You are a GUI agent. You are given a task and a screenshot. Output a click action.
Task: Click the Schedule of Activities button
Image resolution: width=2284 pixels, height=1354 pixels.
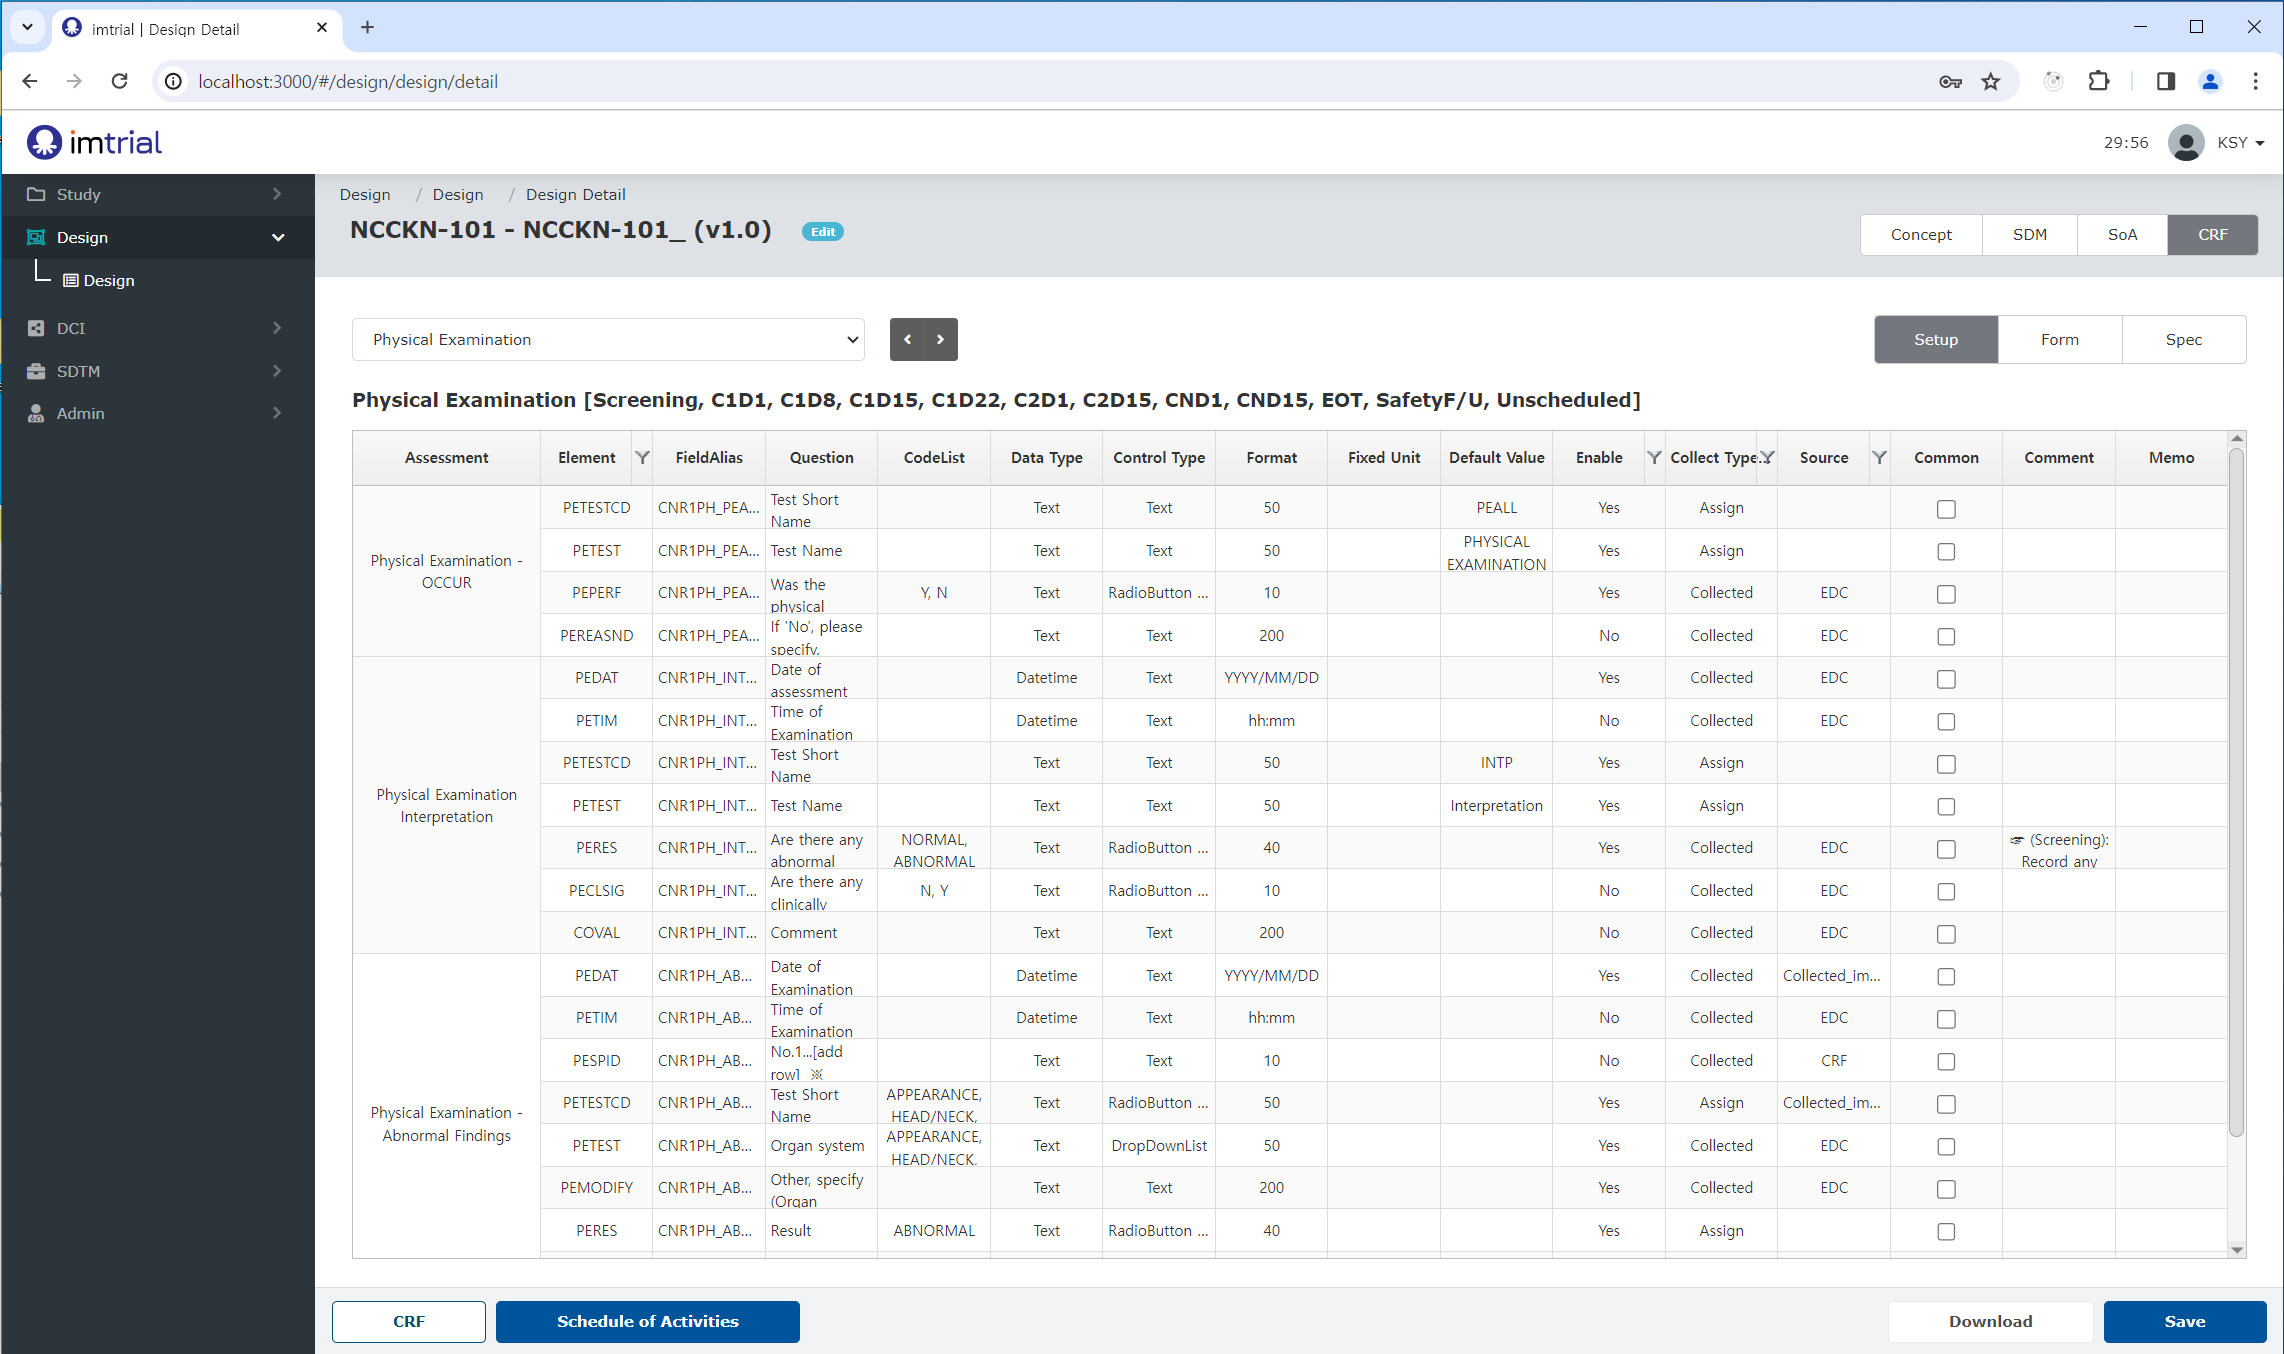point(648,1321)
